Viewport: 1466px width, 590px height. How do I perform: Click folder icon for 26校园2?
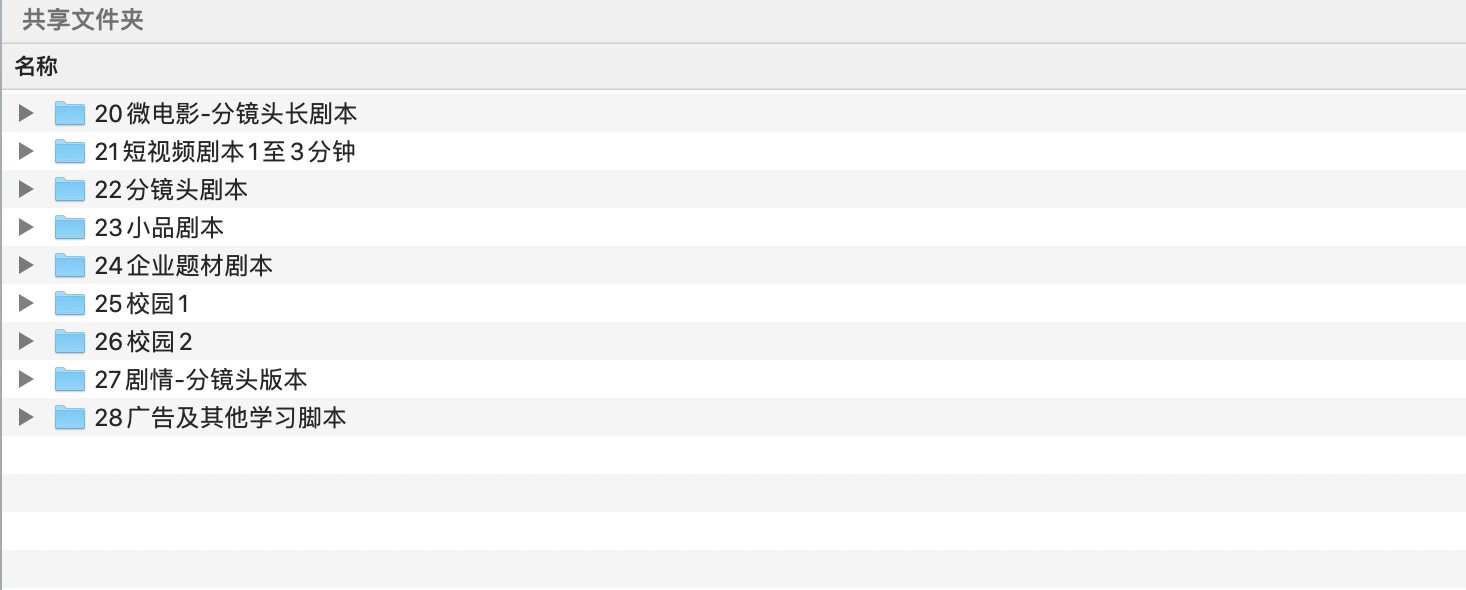[70, 342]
